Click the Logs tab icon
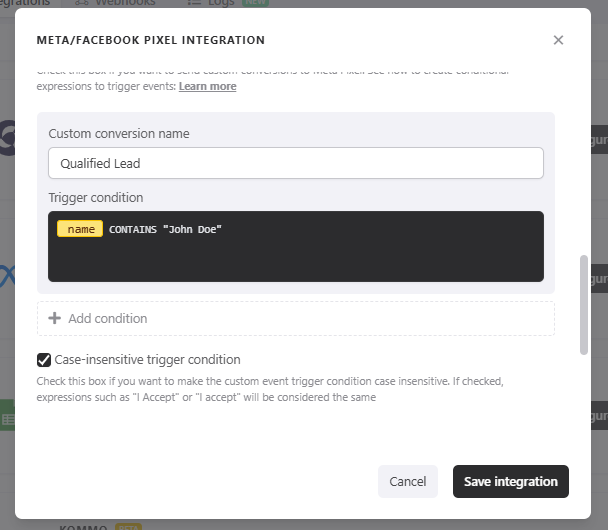This screenshot has width=608, height=530. 193,3
